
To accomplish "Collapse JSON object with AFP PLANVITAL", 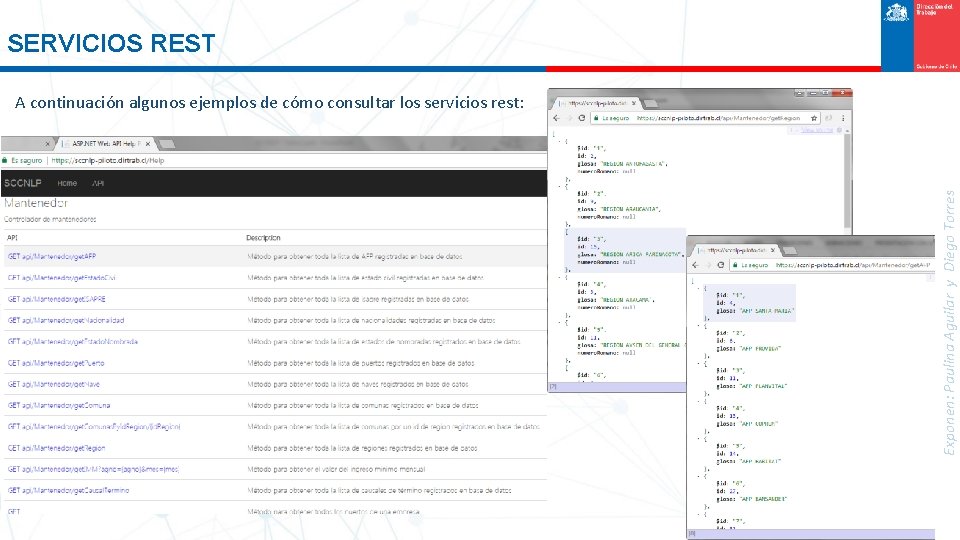I will tap(698, 364).
